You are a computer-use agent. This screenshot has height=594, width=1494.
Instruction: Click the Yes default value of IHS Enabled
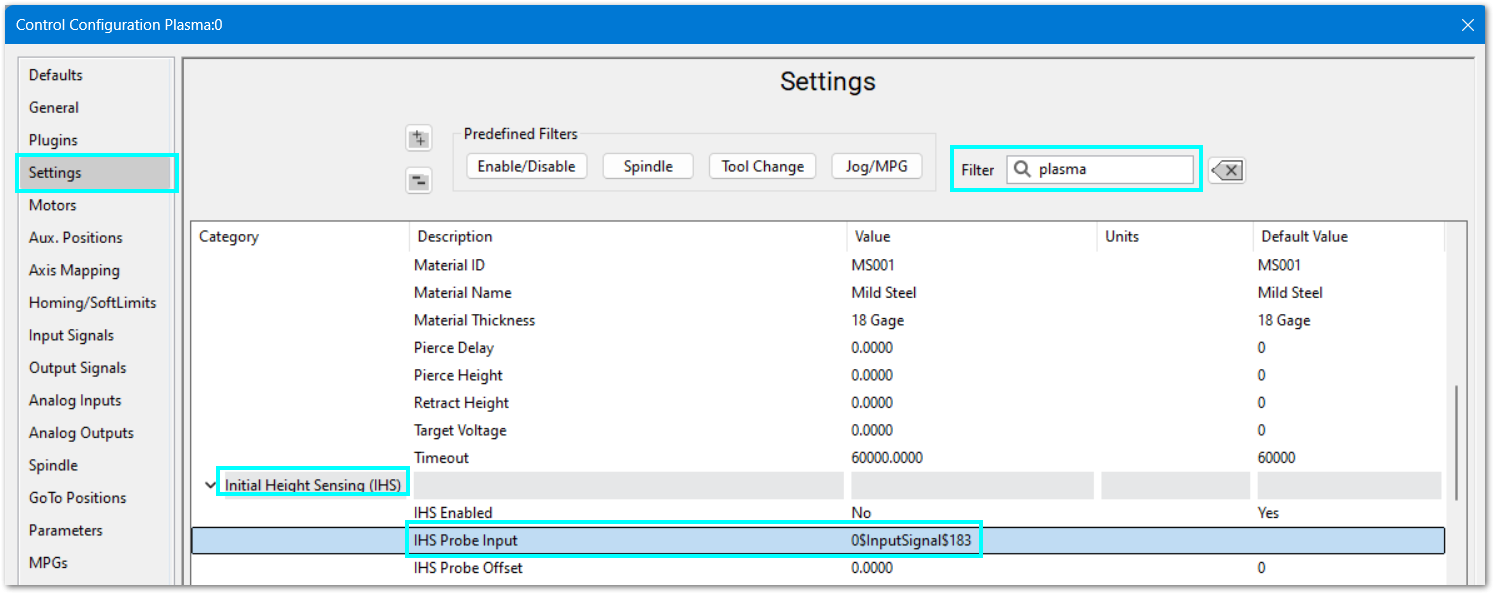point(1268,513)
